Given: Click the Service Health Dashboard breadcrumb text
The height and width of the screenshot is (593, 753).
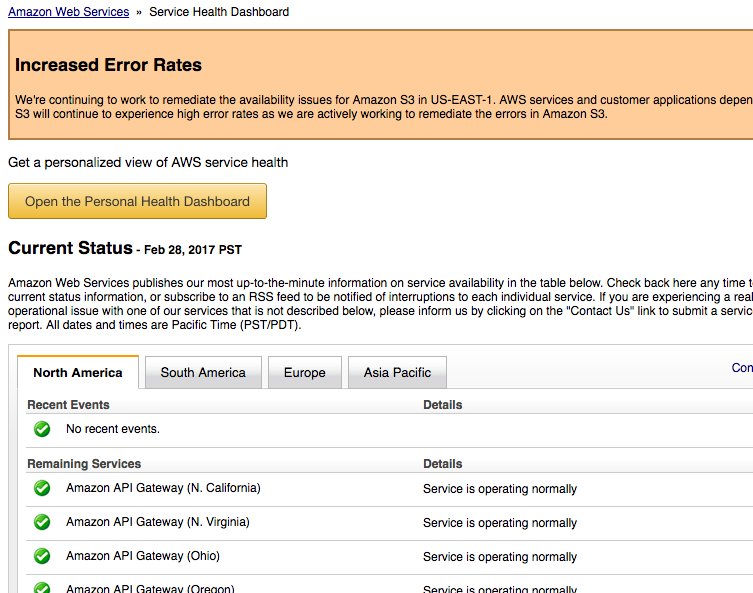Looking at the screenshot, I should [219, 12].
